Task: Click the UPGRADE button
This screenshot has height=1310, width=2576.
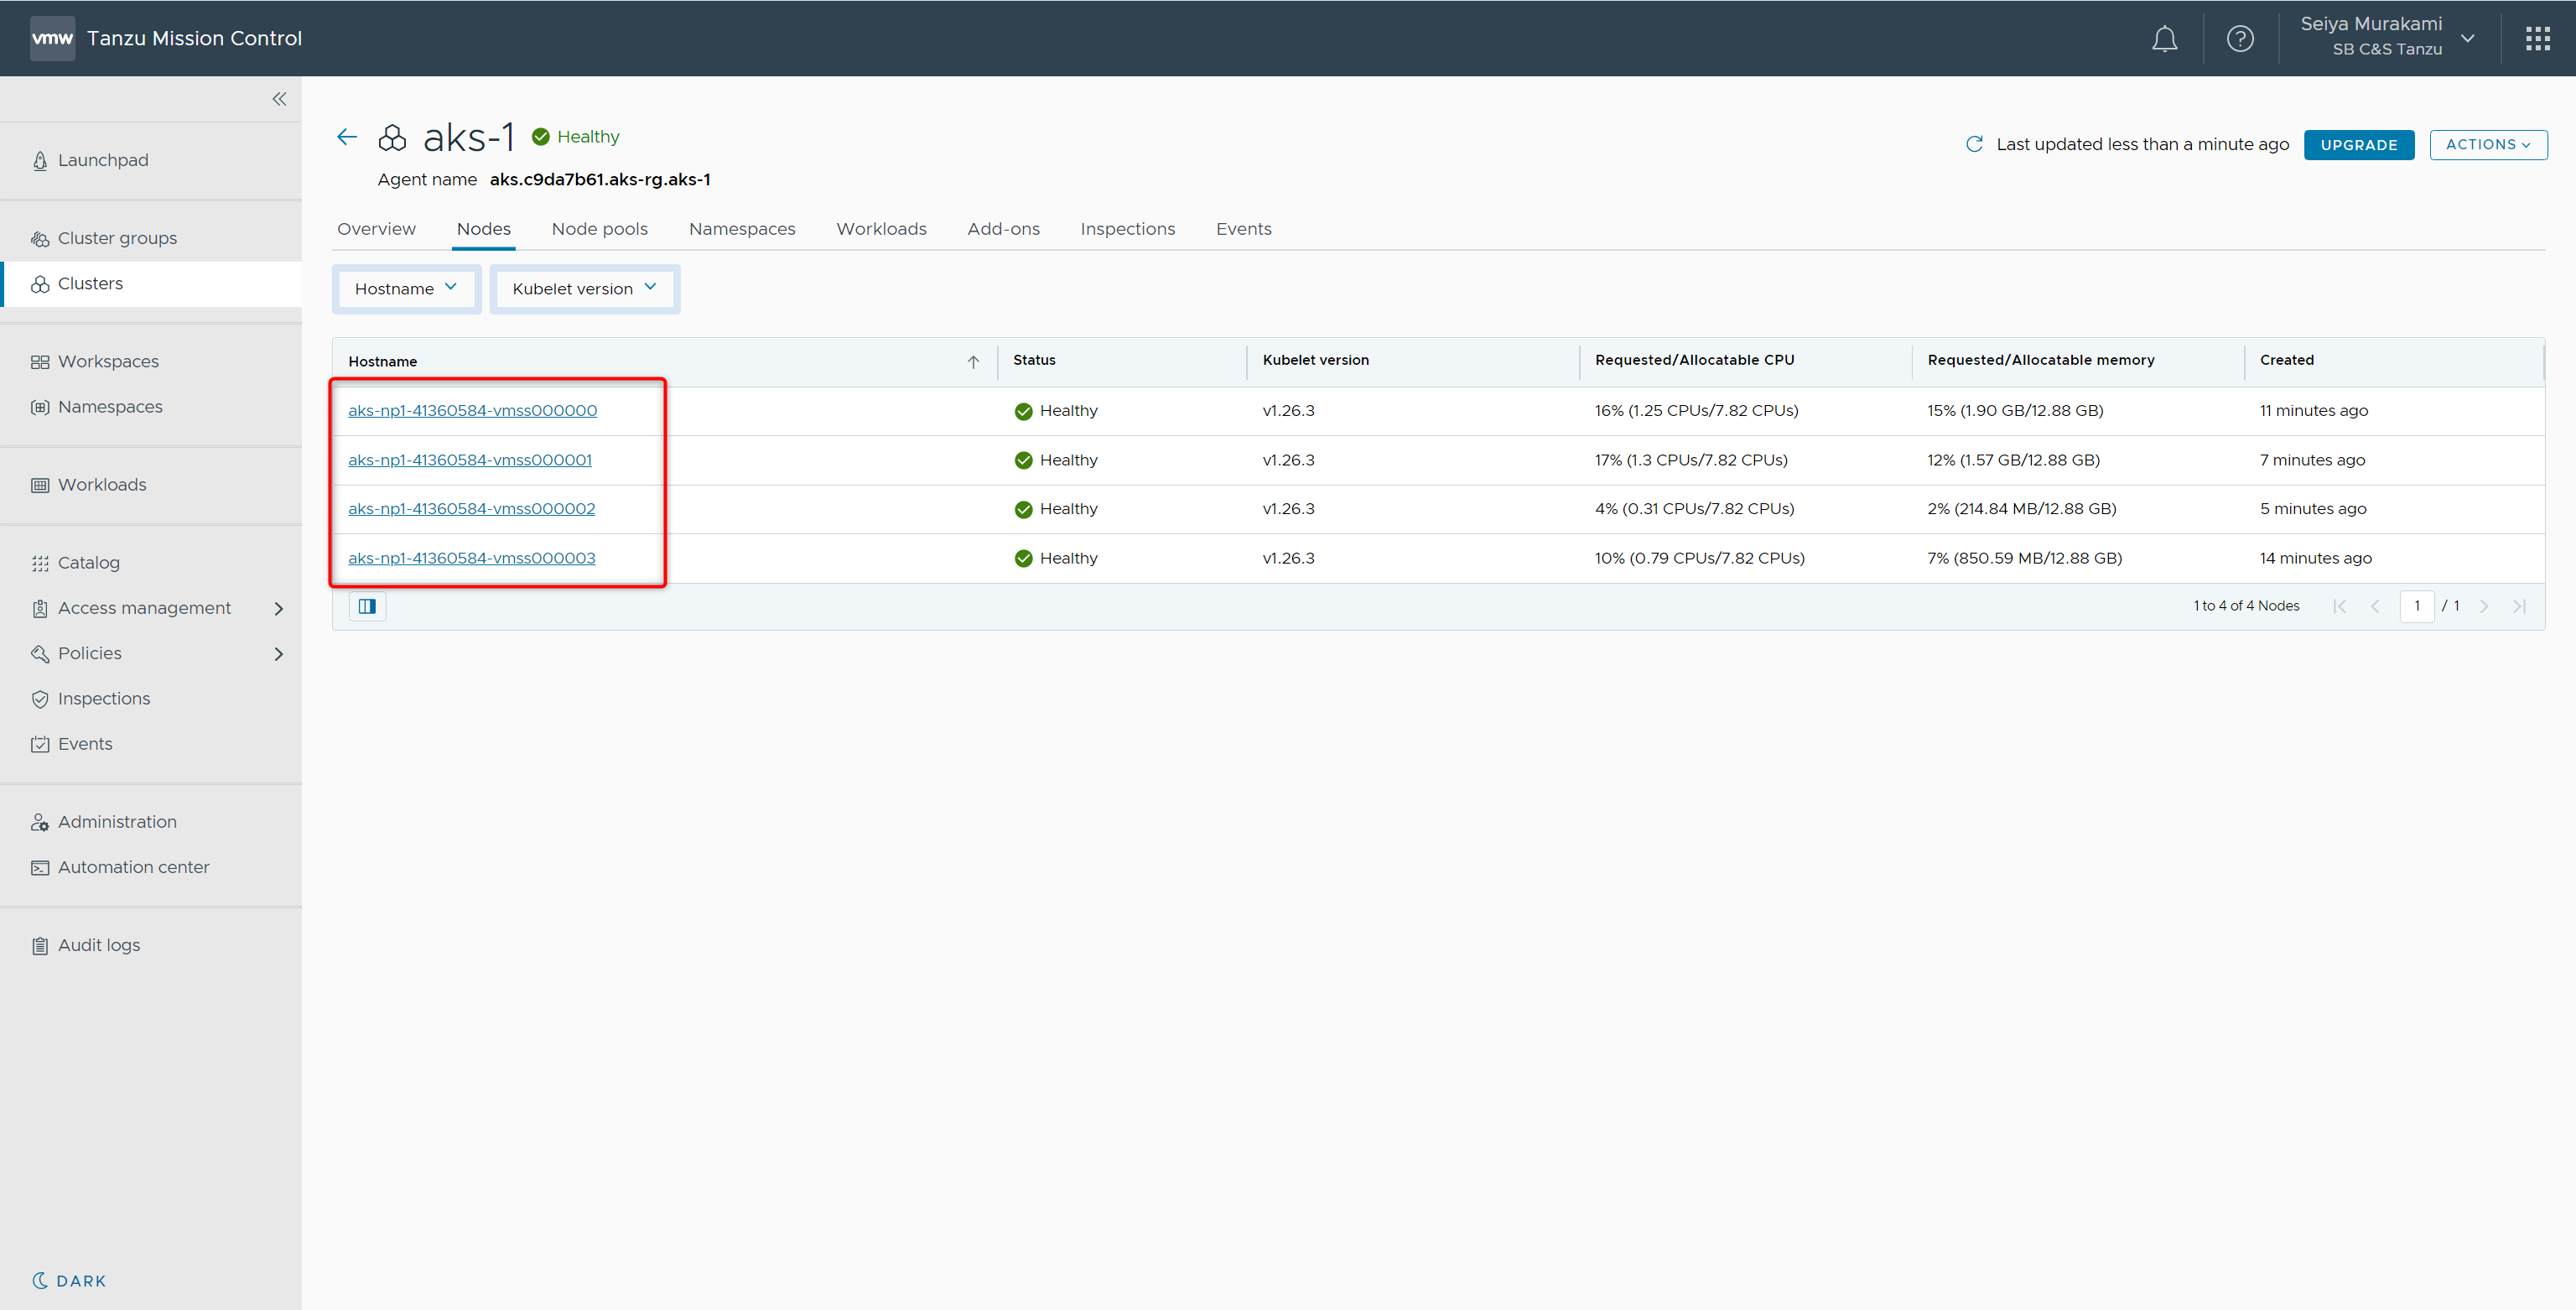Action: (2358, 145)
